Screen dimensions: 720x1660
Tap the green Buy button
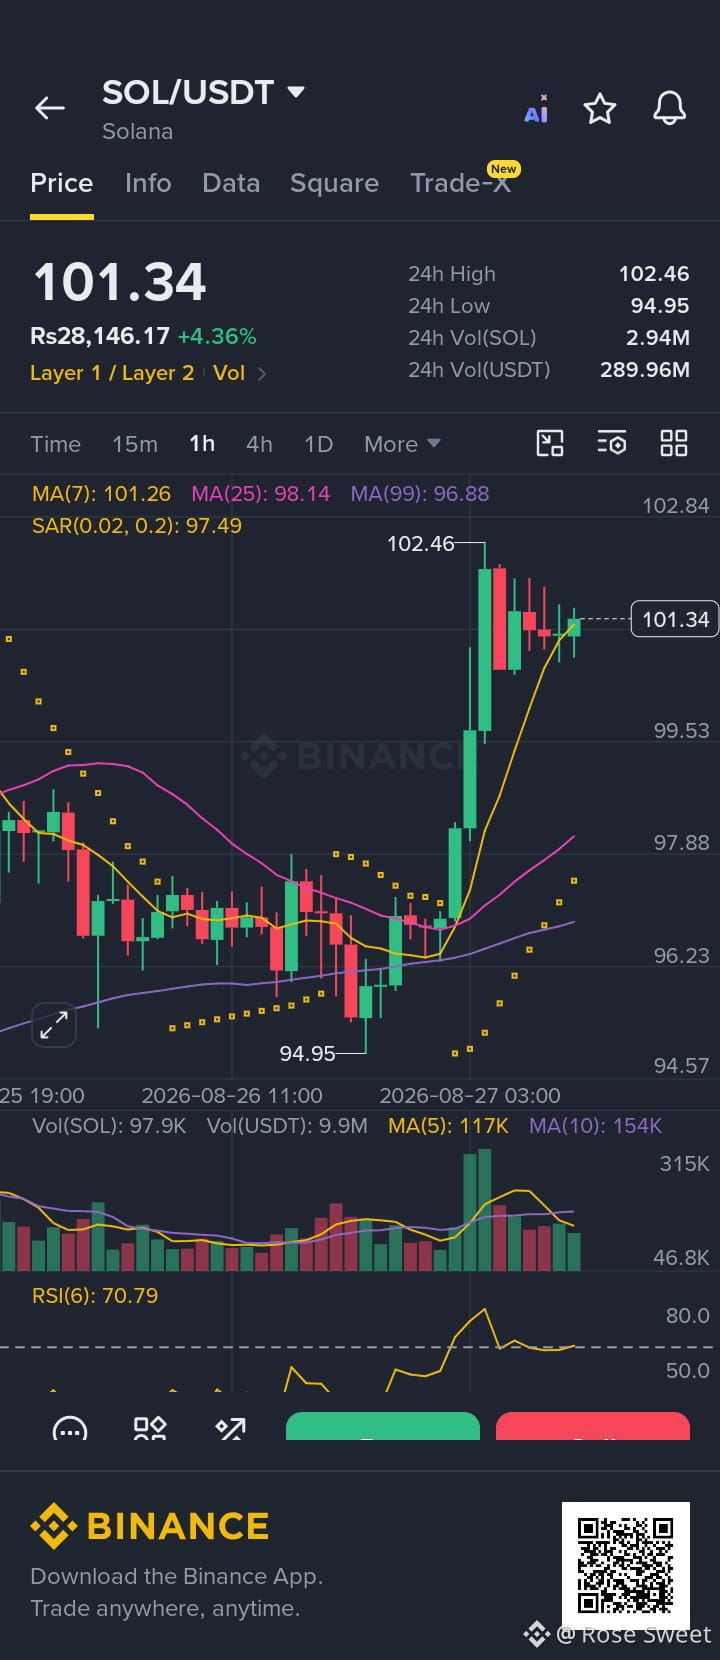(x=383, y=1427)
